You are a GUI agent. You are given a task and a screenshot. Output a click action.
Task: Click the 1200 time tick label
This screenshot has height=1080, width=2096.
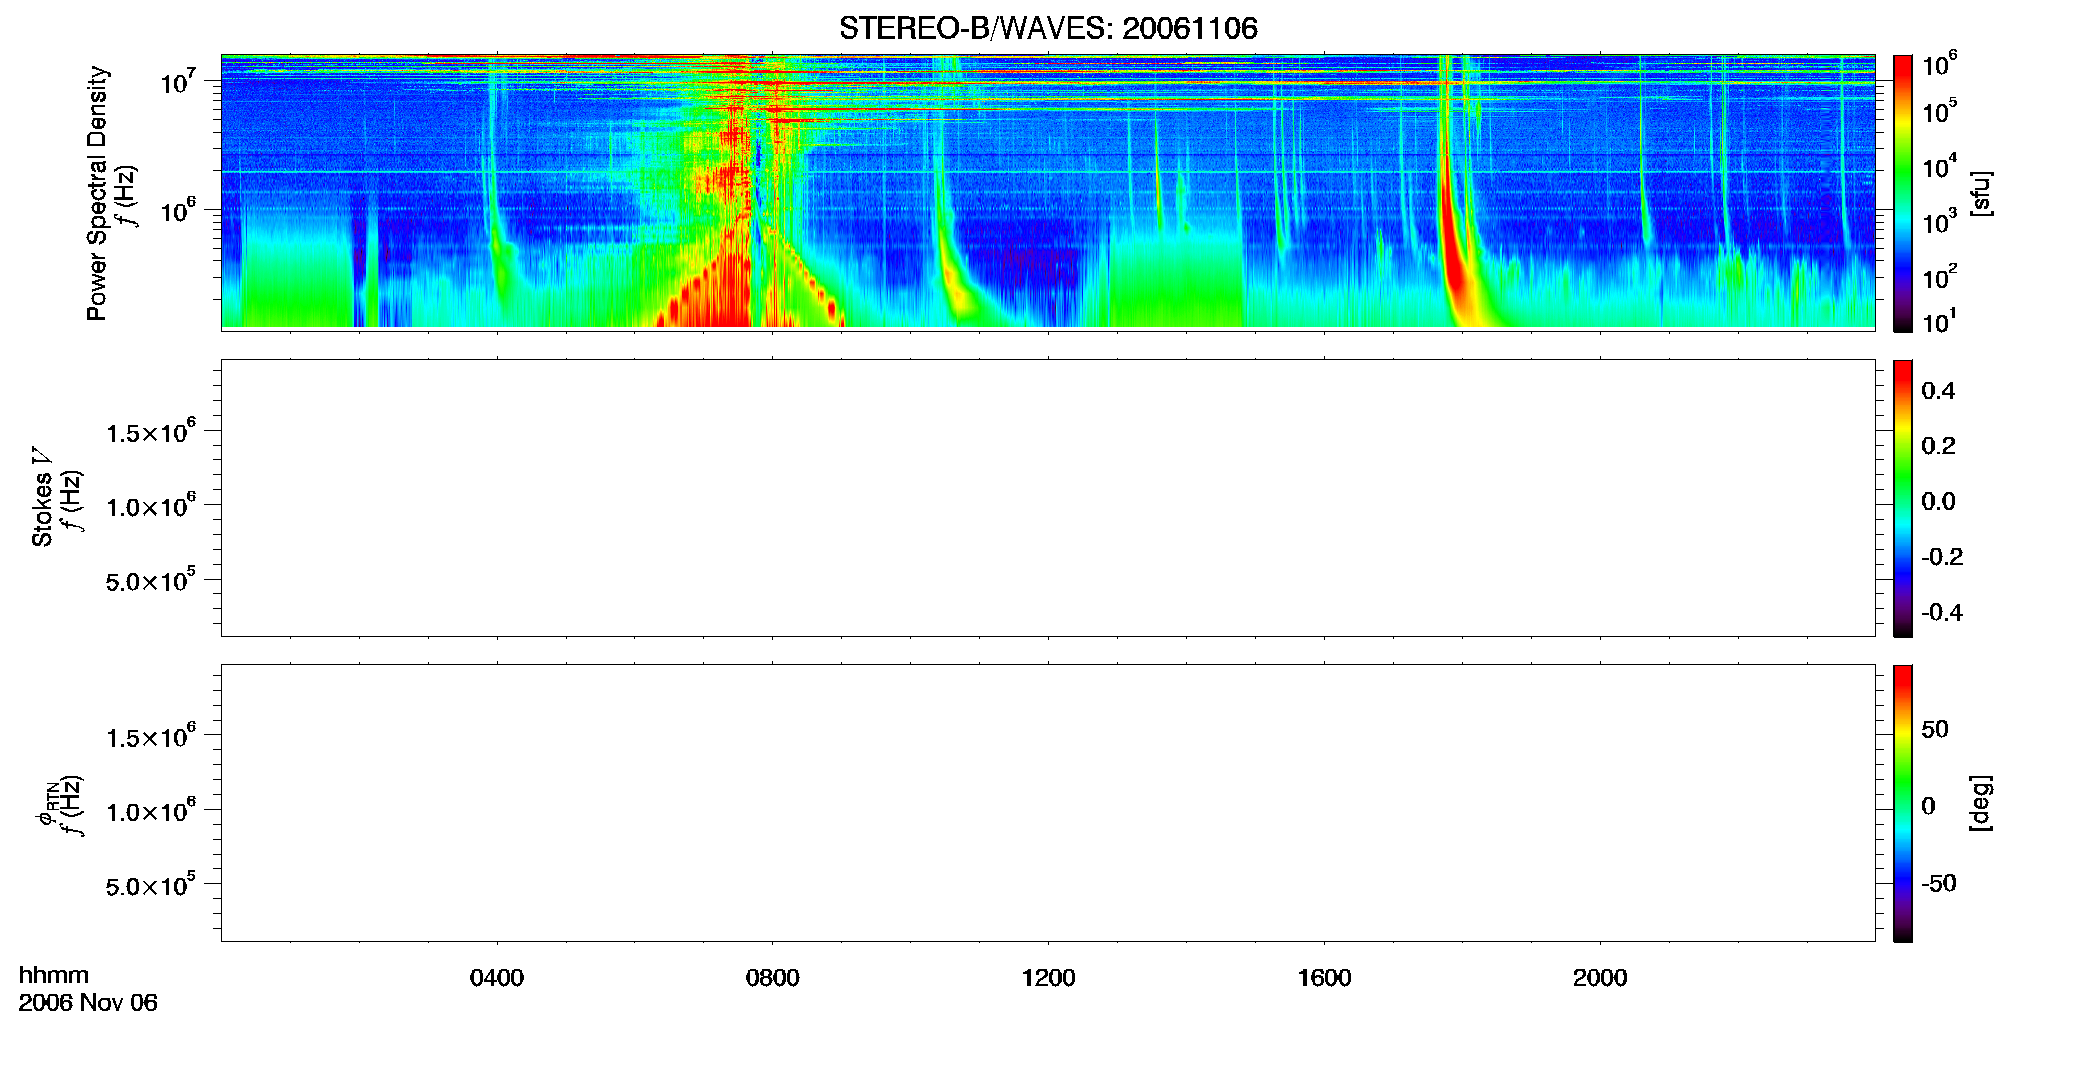1048,978
